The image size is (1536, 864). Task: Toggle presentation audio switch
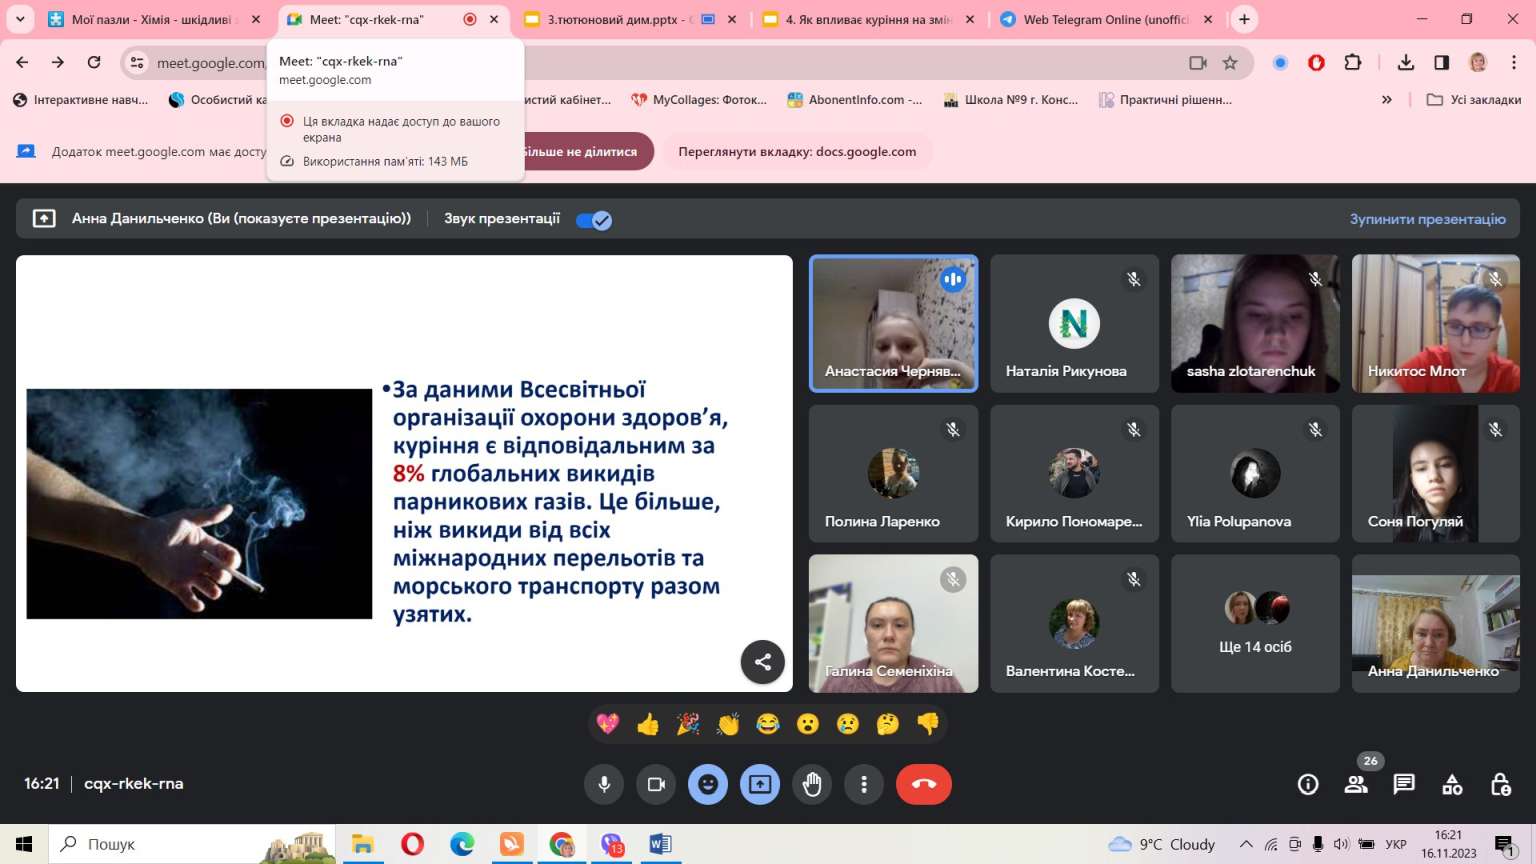coord(594,220)
